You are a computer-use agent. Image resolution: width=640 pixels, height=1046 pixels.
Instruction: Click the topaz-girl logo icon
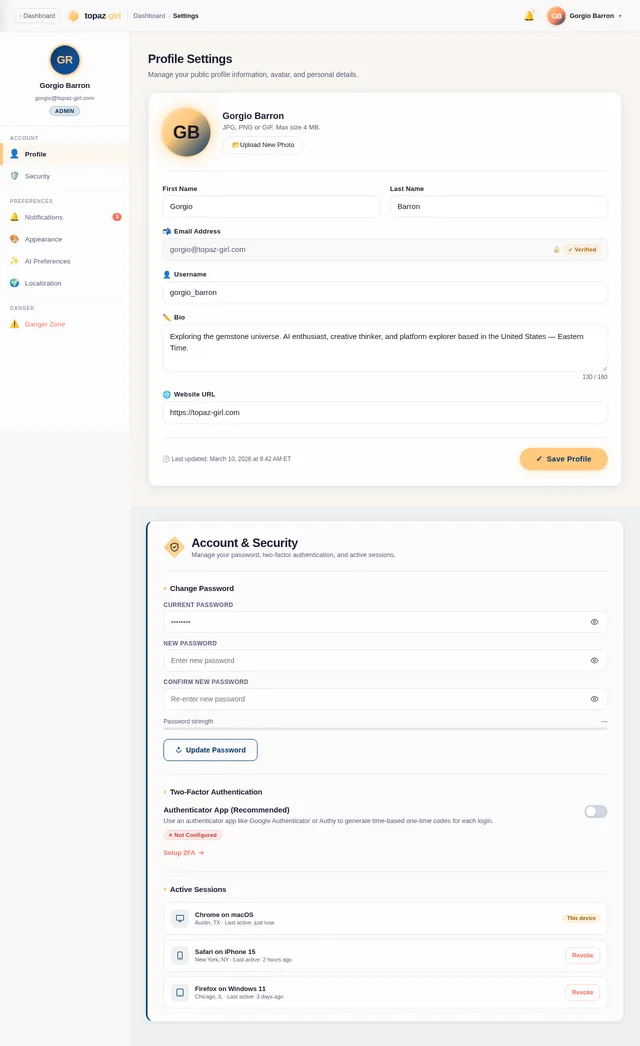tap(73, 16)
